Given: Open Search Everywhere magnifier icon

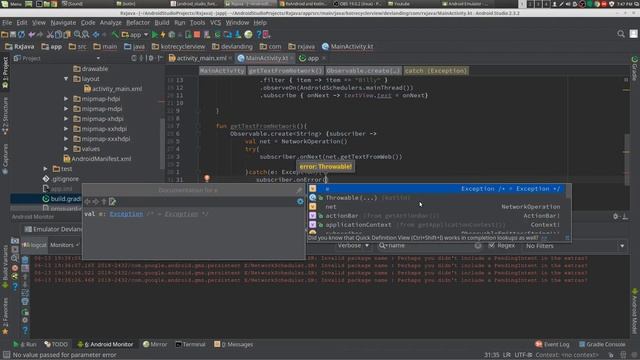Looking at the screenshot, I should tap(621, 34).
